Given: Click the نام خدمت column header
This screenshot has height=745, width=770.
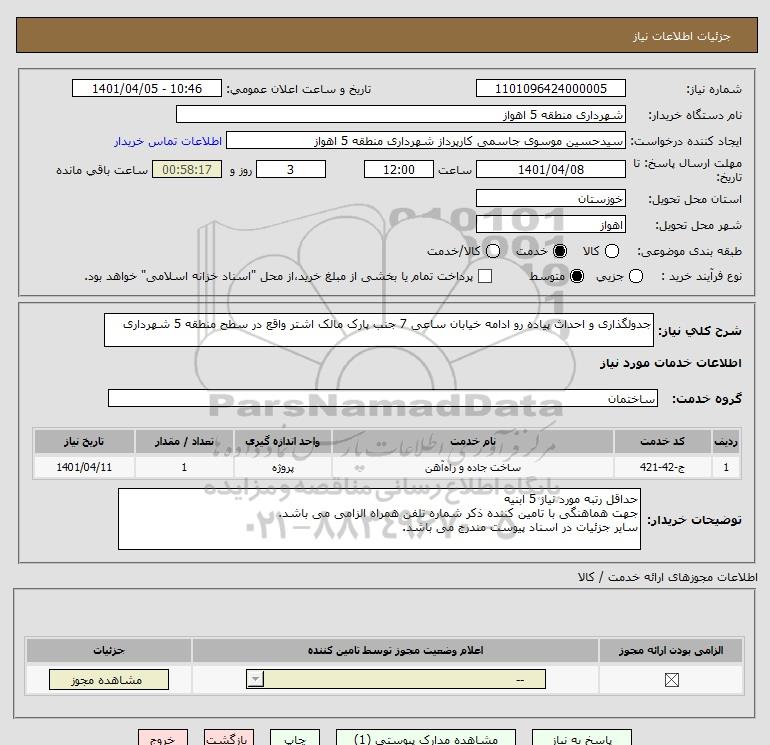Looking at the screenshot, I should [x=472, y=441].
